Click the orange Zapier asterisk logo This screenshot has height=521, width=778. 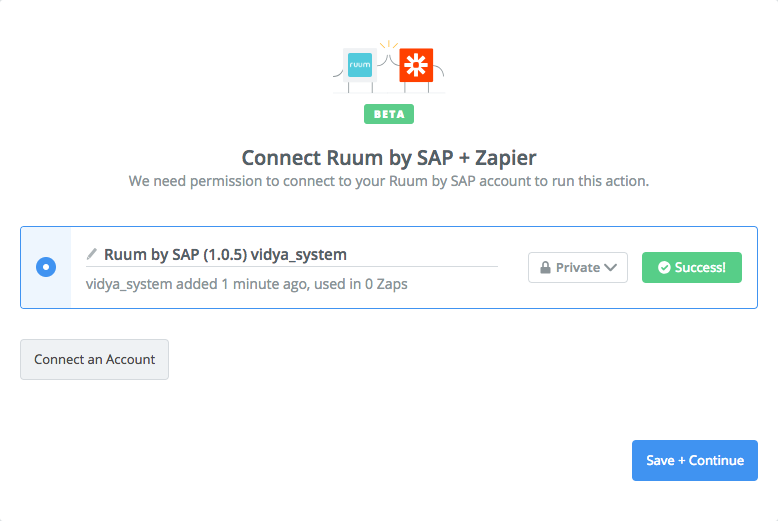(416, 65)
